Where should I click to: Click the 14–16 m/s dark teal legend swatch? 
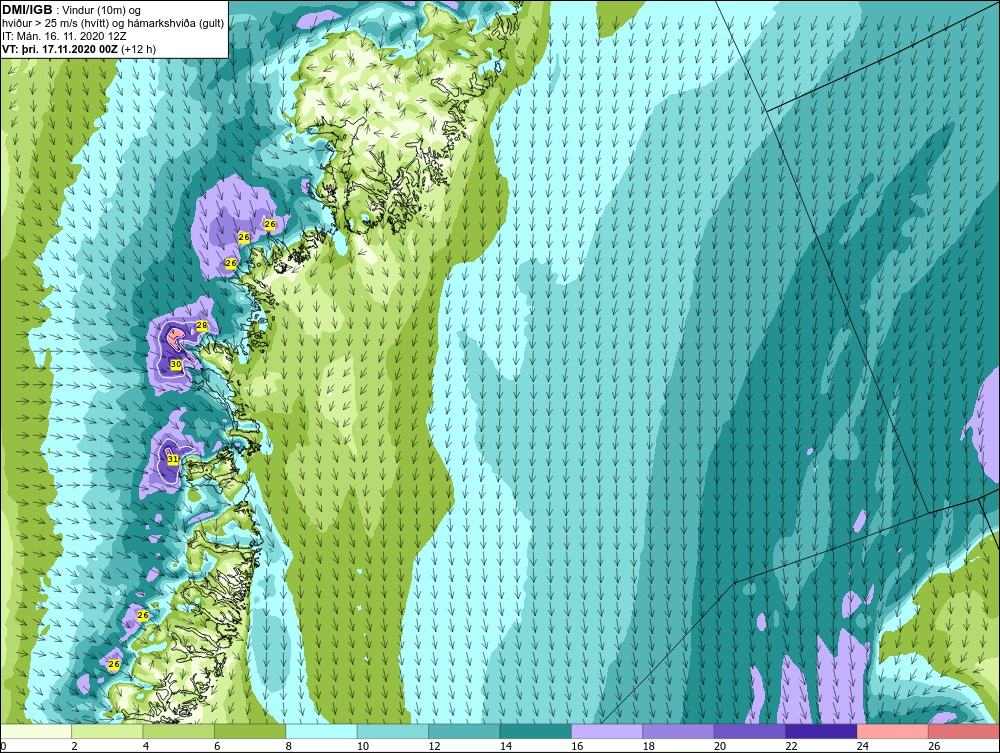click(x=536, y=731)
